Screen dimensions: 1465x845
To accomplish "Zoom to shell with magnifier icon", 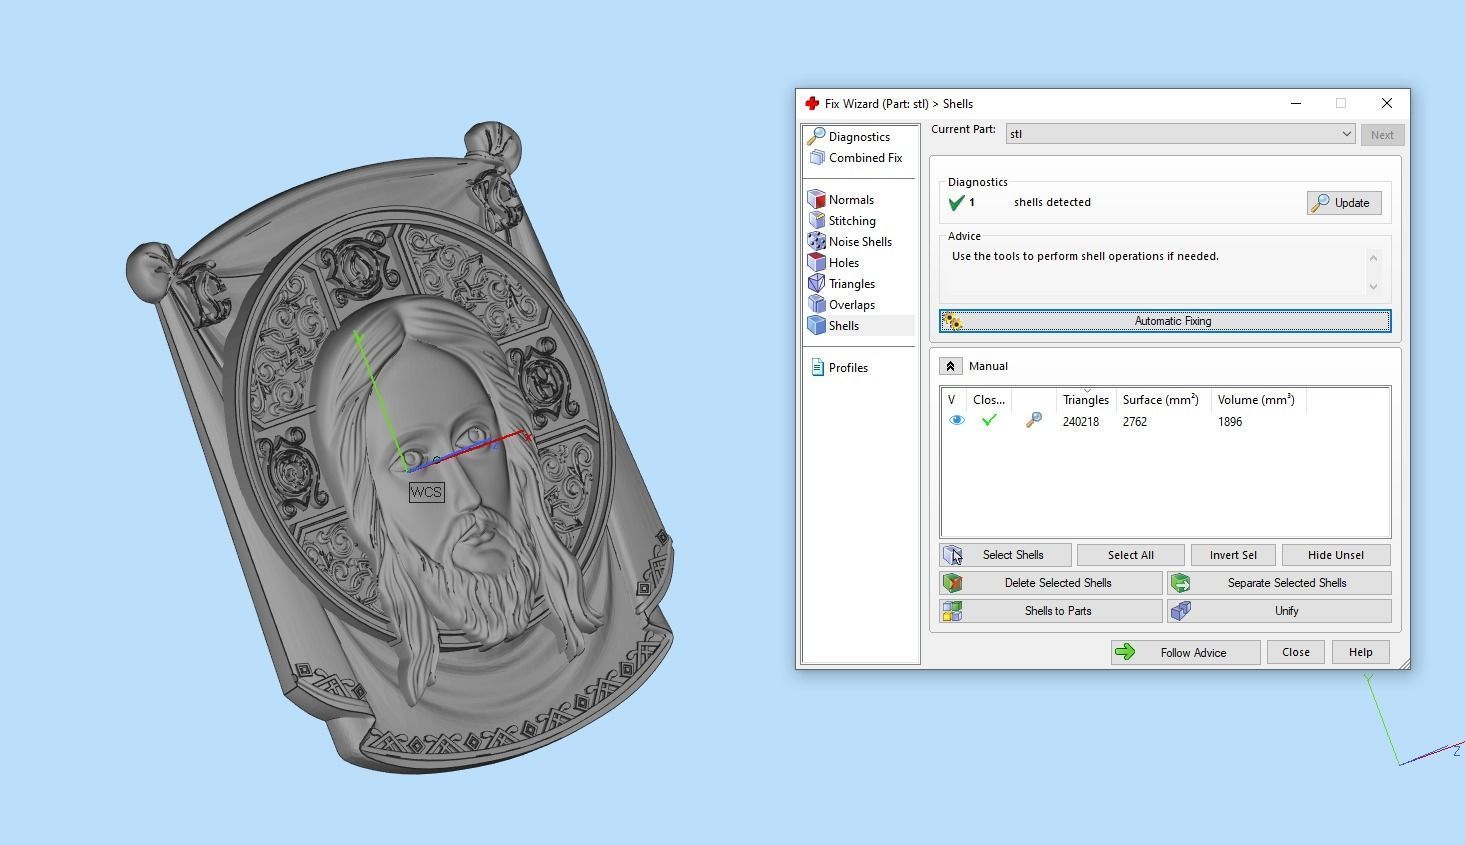I will 1034,421.
